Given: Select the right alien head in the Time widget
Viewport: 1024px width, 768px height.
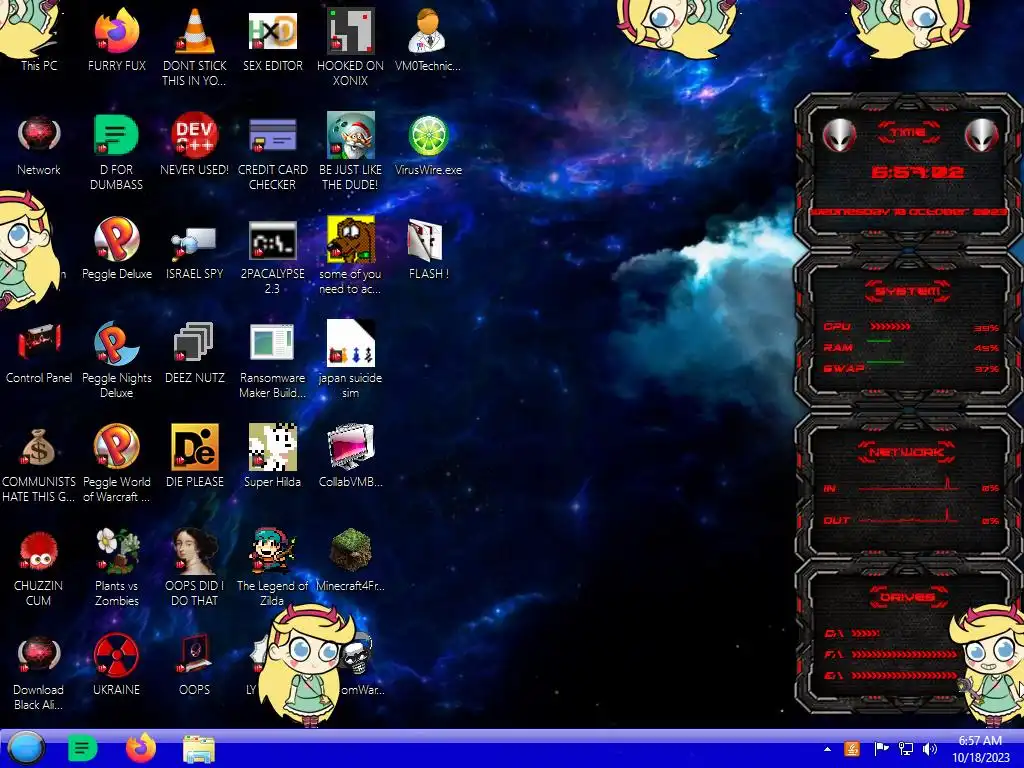Looking at the screenshot, I should (x=982, y=135).
